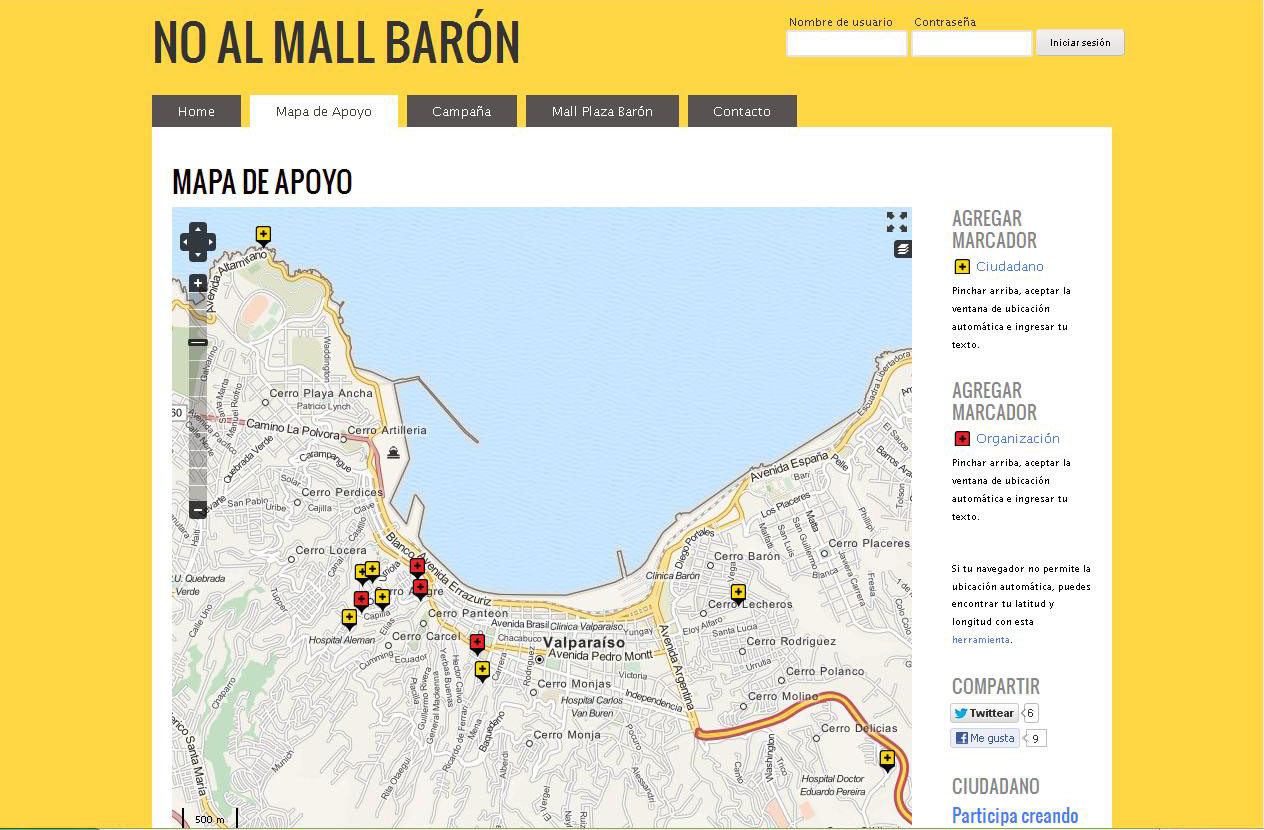
Task: Go to the Contacto tab
Action: [742, 111]
